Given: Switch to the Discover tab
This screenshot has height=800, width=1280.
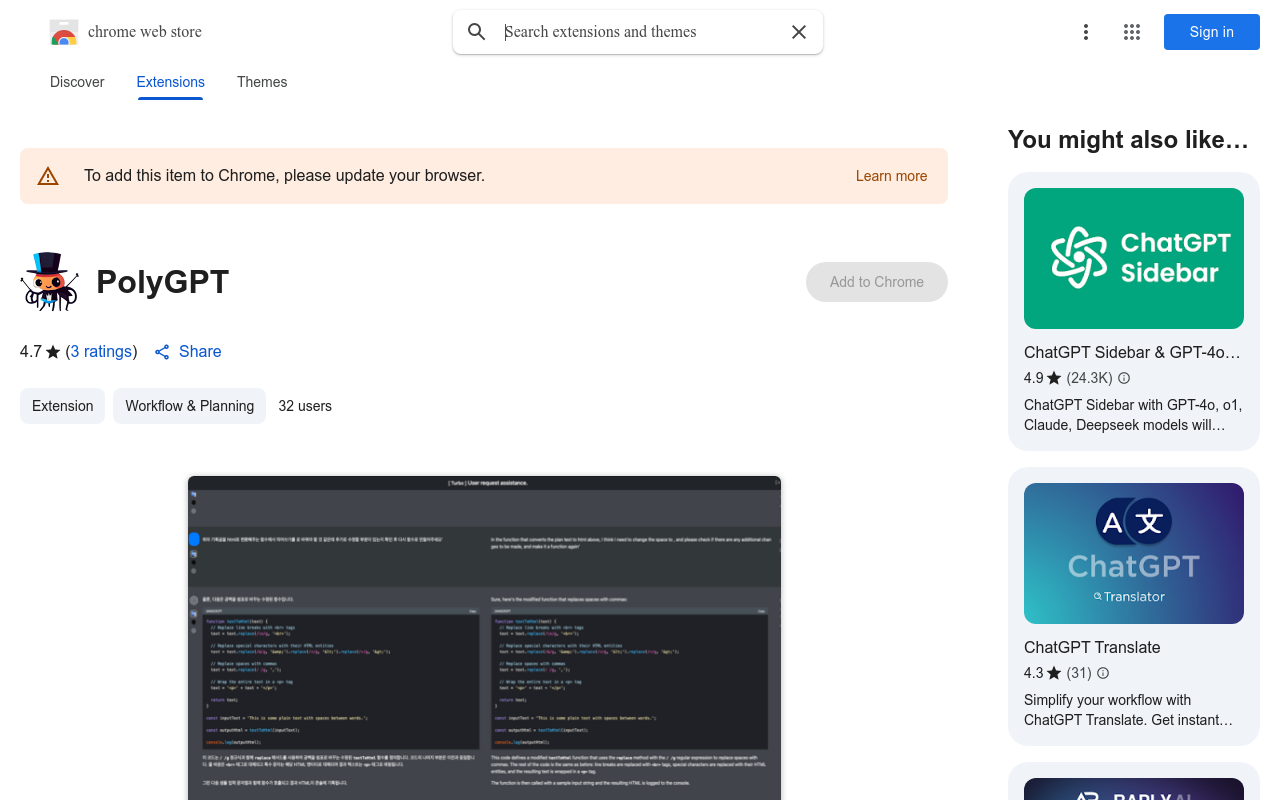Looking at the screenshot, I should (x=77, y=82).
